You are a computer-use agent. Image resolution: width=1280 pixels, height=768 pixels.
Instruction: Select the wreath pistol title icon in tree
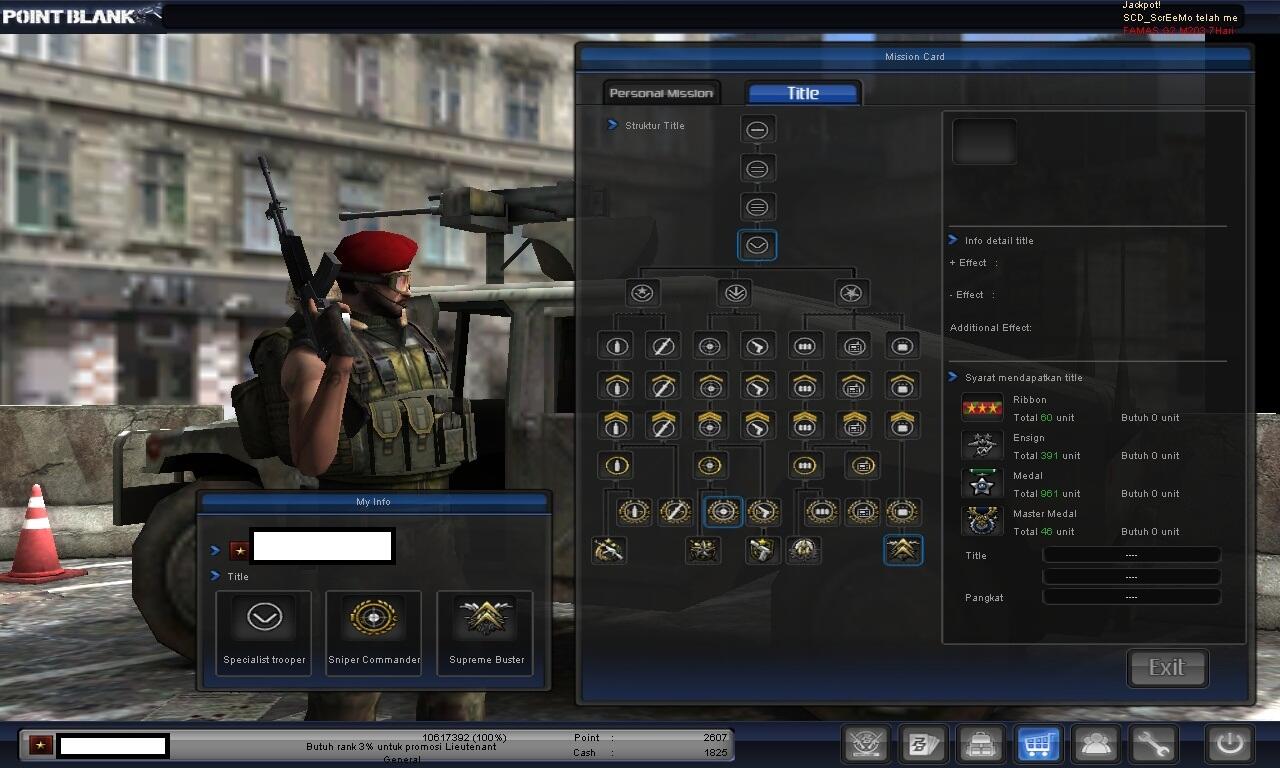click(763, 511)
